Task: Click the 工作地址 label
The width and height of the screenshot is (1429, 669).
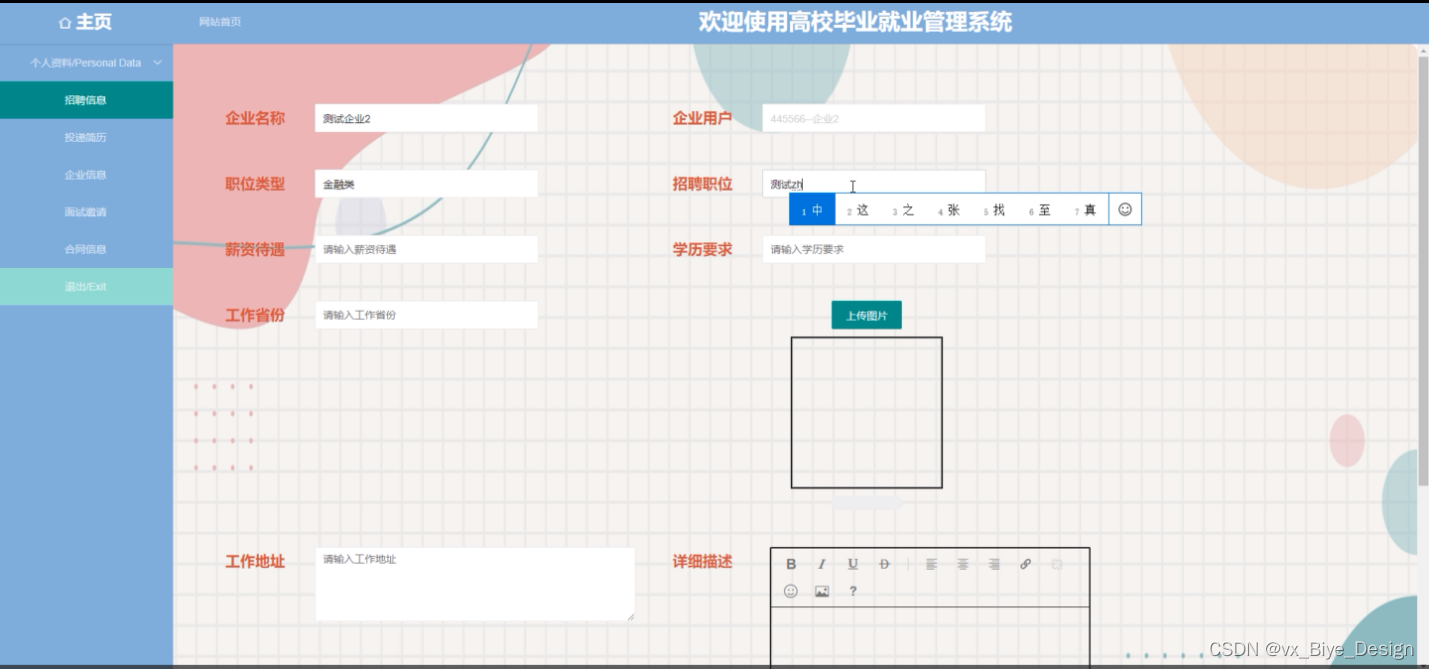Action: (x=255, y=562)
